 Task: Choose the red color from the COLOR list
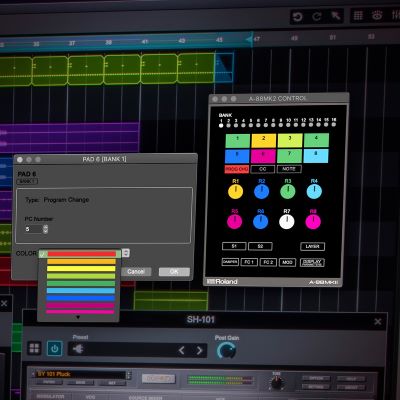(x=82, y=254)
